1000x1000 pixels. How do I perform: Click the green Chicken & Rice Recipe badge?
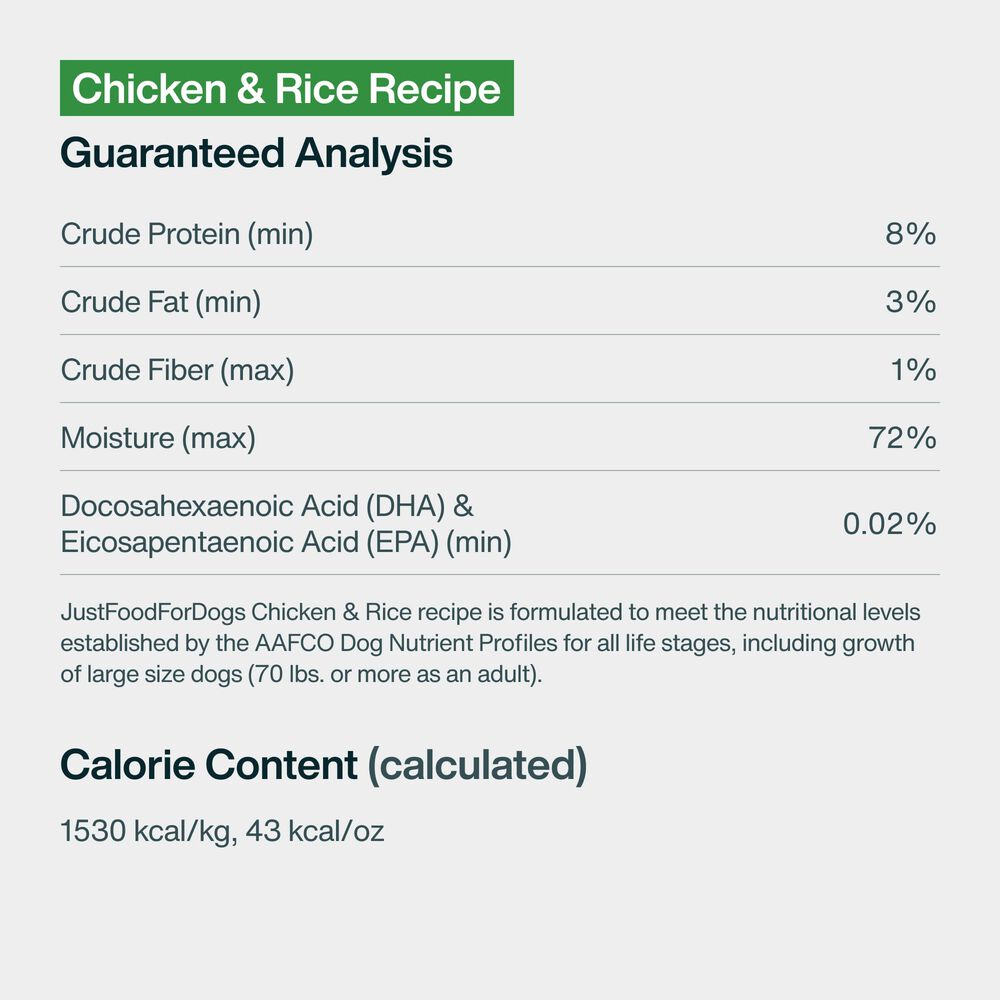(286, 89)
